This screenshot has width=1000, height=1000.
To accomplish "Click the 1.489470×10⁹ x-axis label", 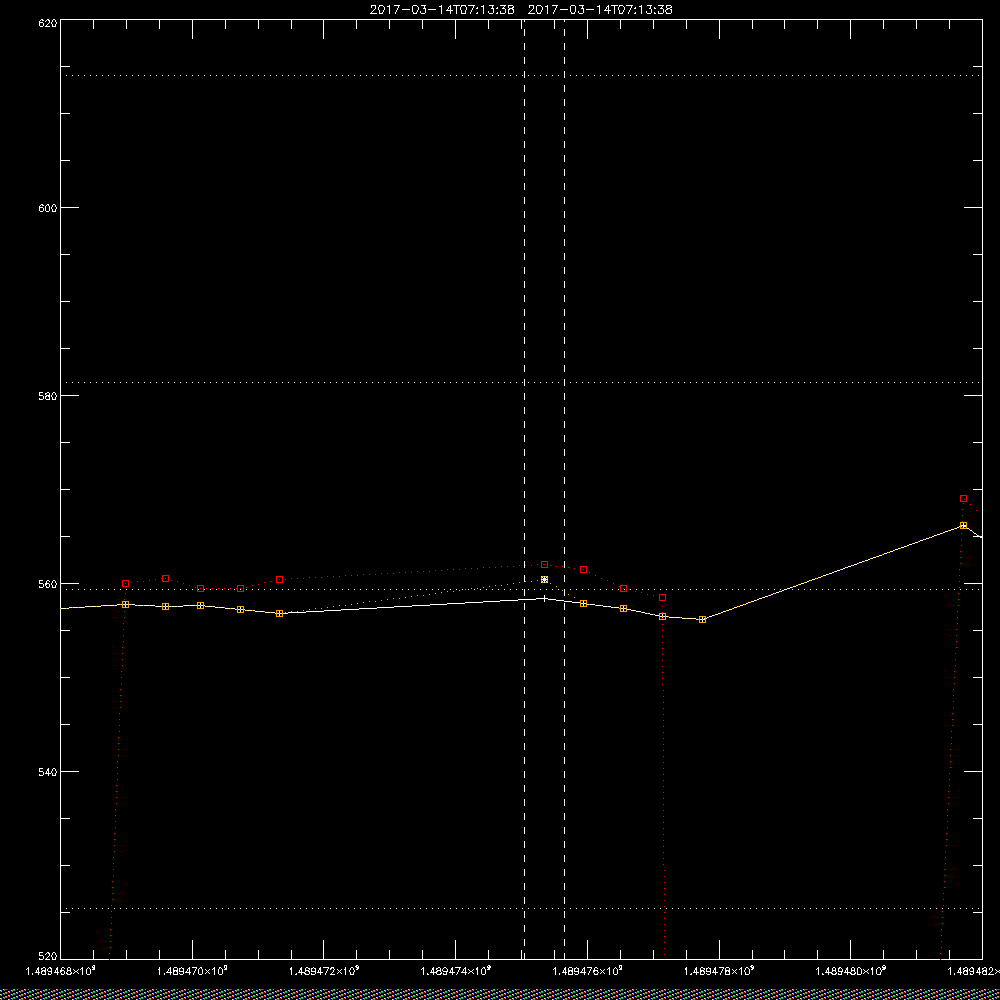I will (193, 971).
